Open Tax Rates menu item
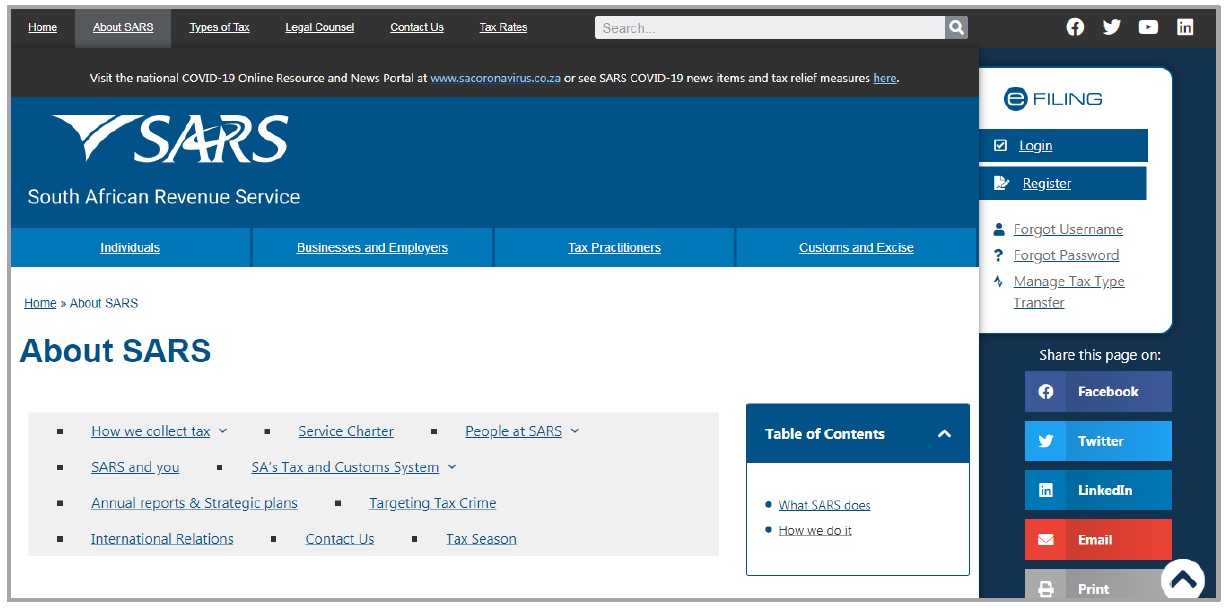Screen dimensions: 1227x608 503,27
